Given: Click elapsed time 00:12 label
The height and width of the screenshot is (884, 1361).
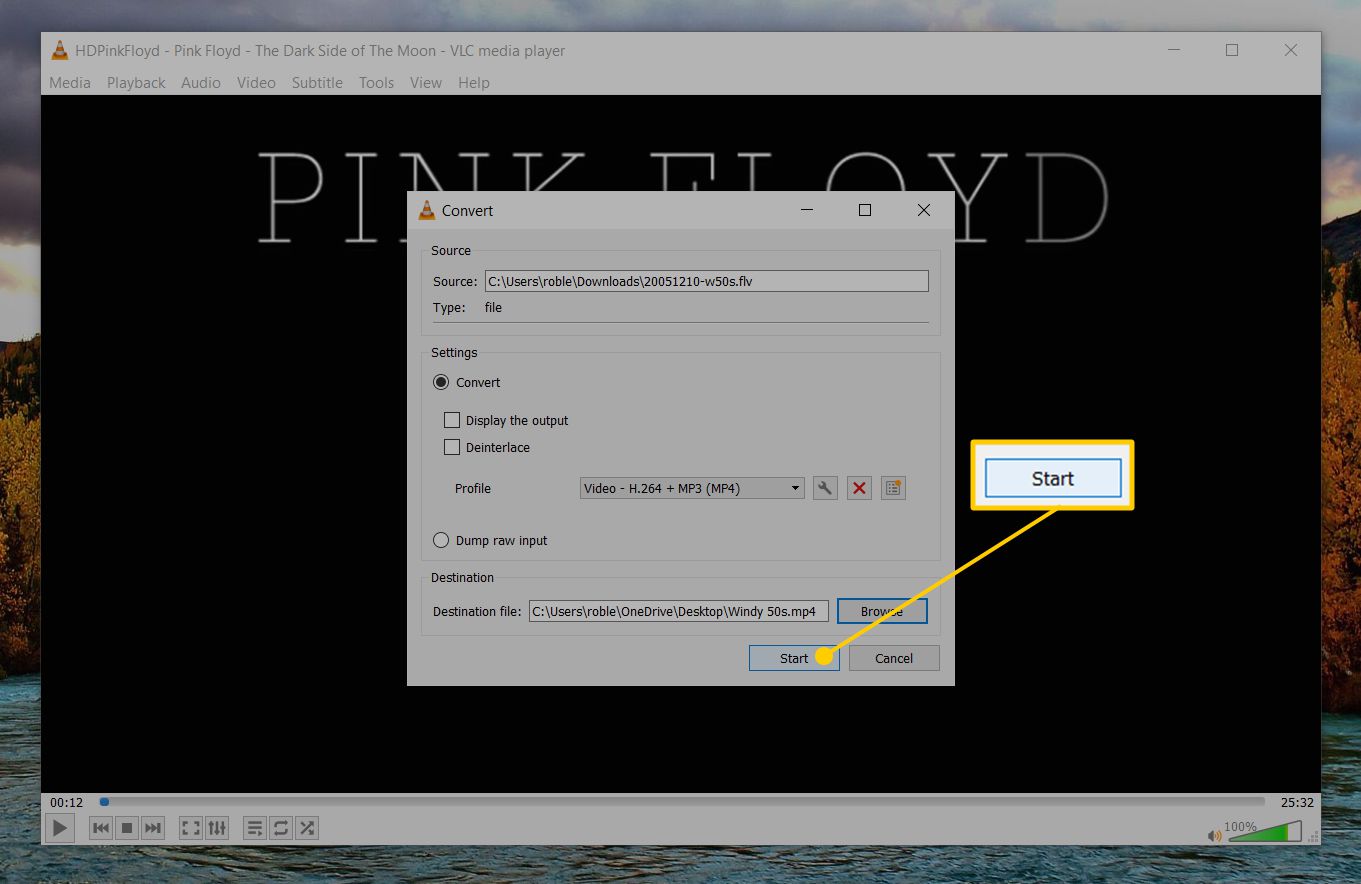Looking at the screenshot, I should (x=67, y=802).
